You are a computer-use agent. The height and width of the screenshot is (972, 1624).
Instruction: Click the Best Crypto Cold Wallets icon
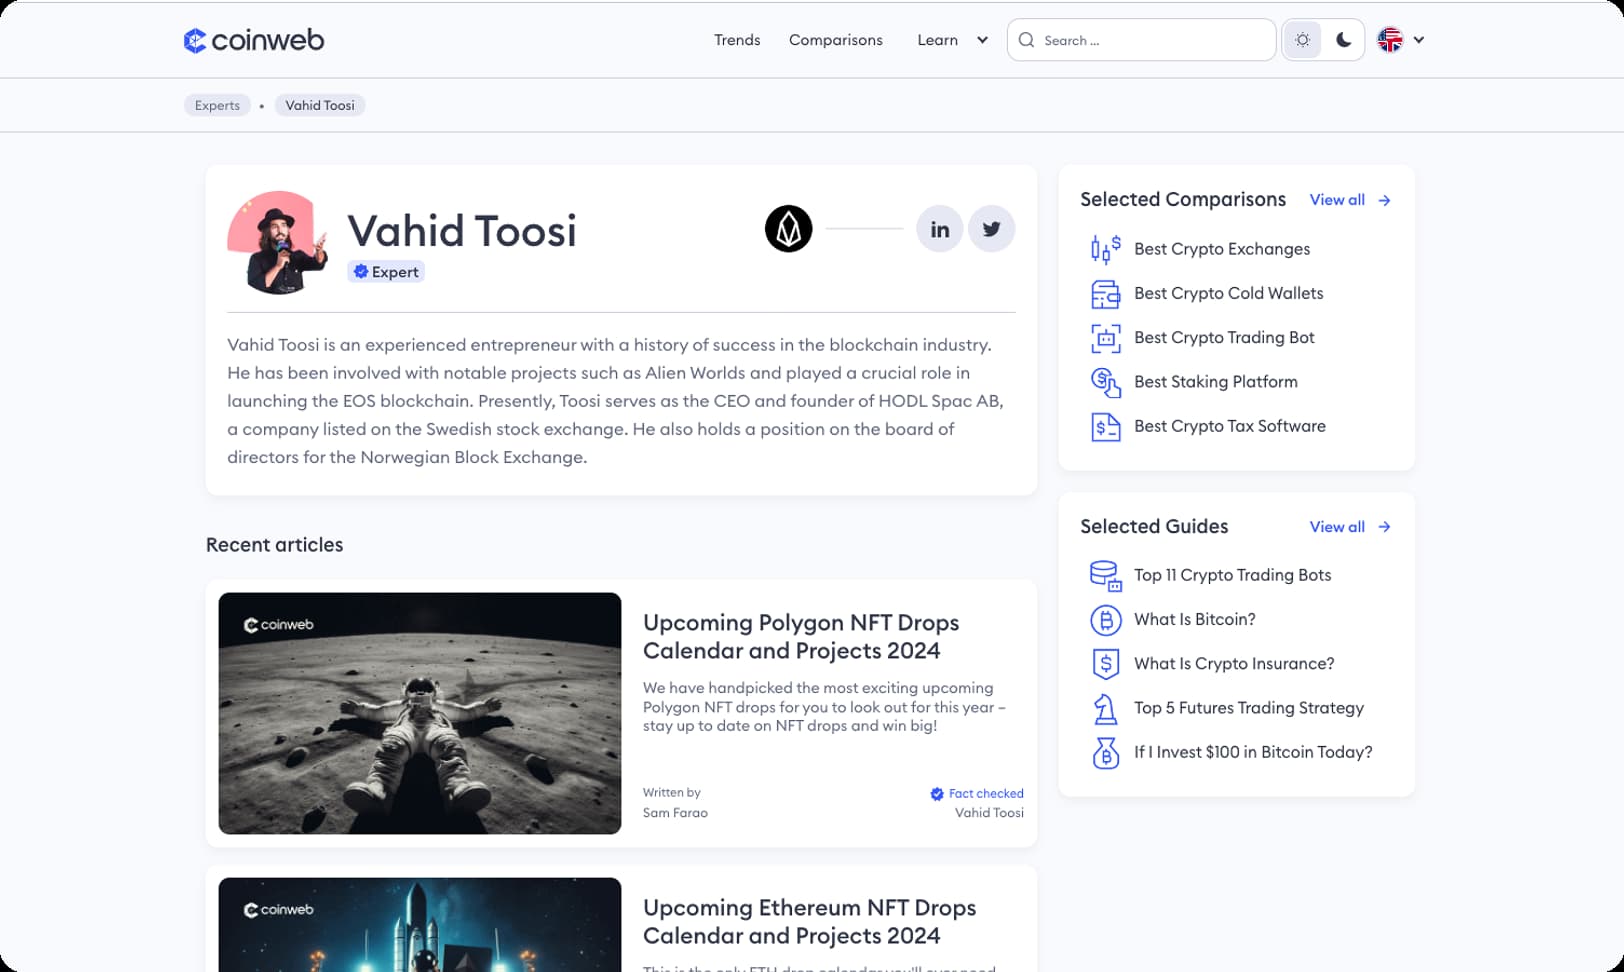pos(1105,294)
